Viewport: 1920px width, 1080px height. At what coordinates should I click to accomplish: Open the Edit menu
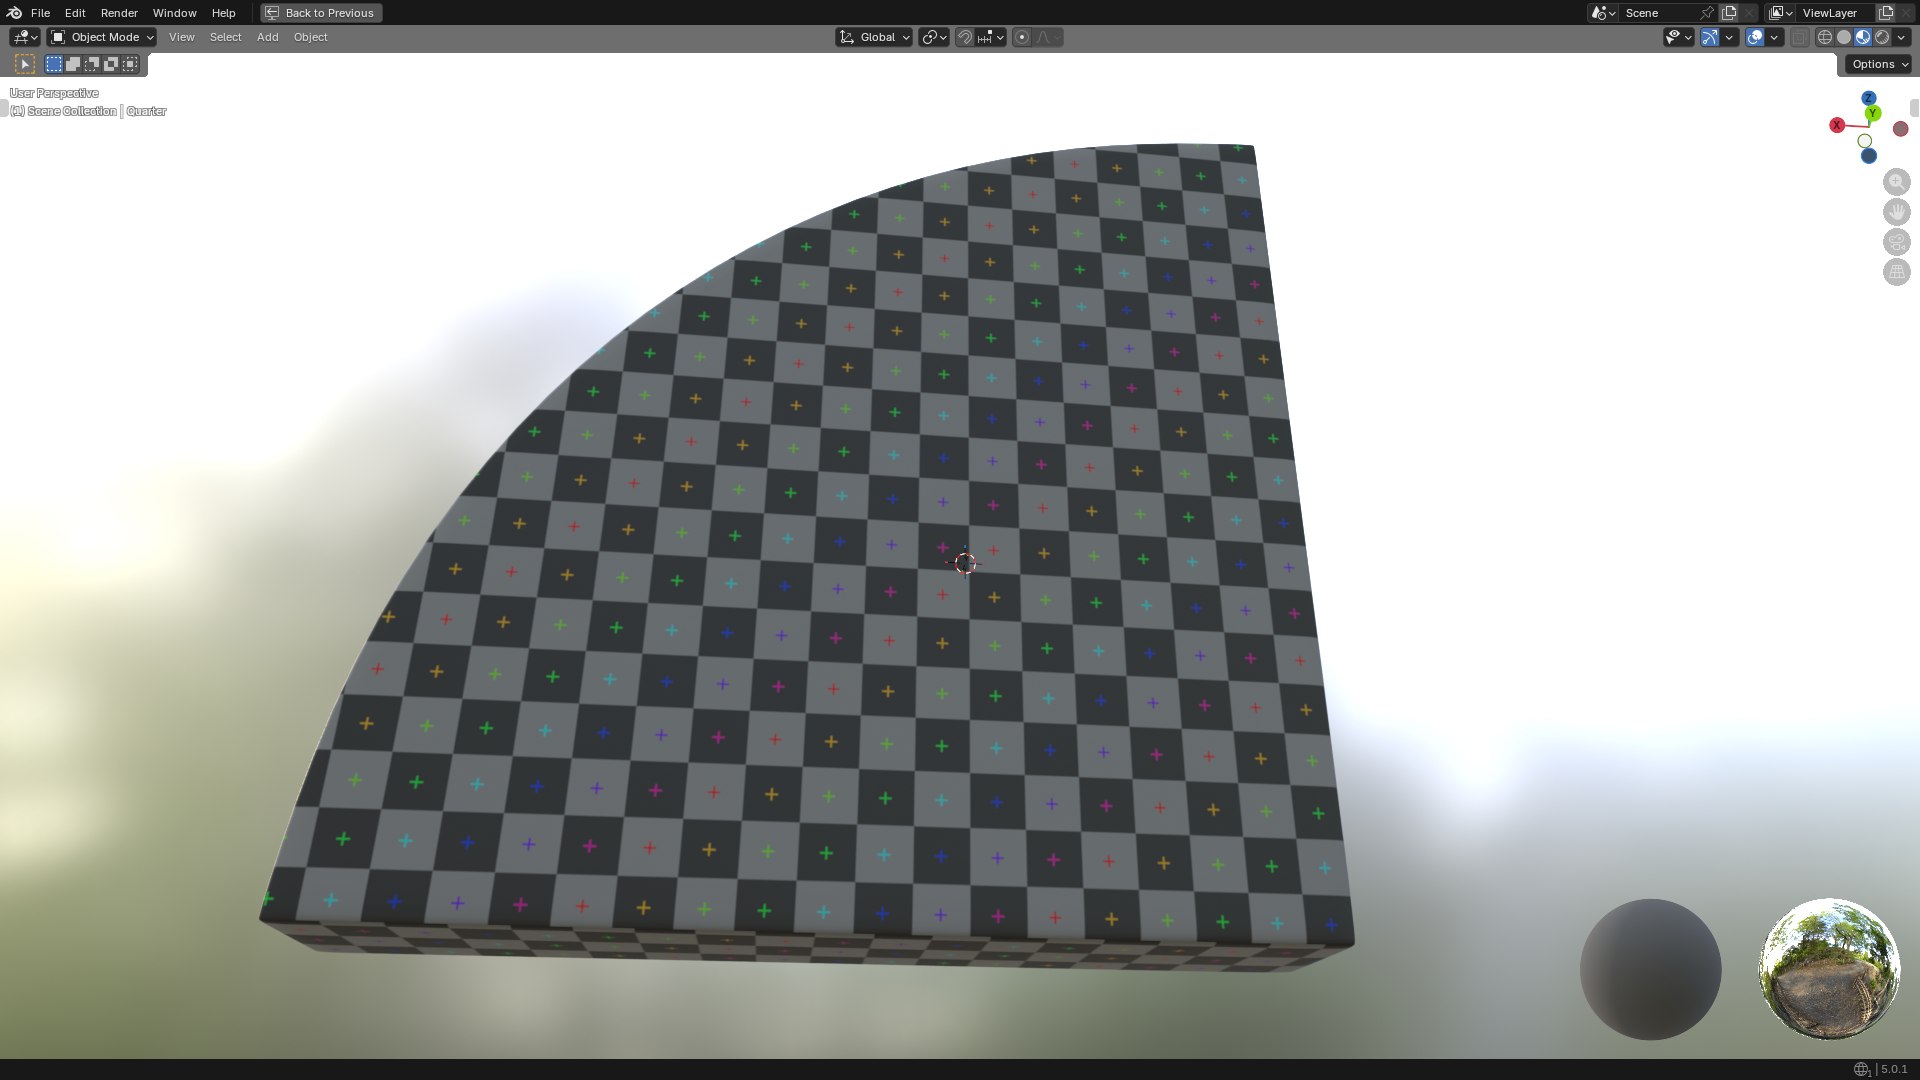(75, 13)
